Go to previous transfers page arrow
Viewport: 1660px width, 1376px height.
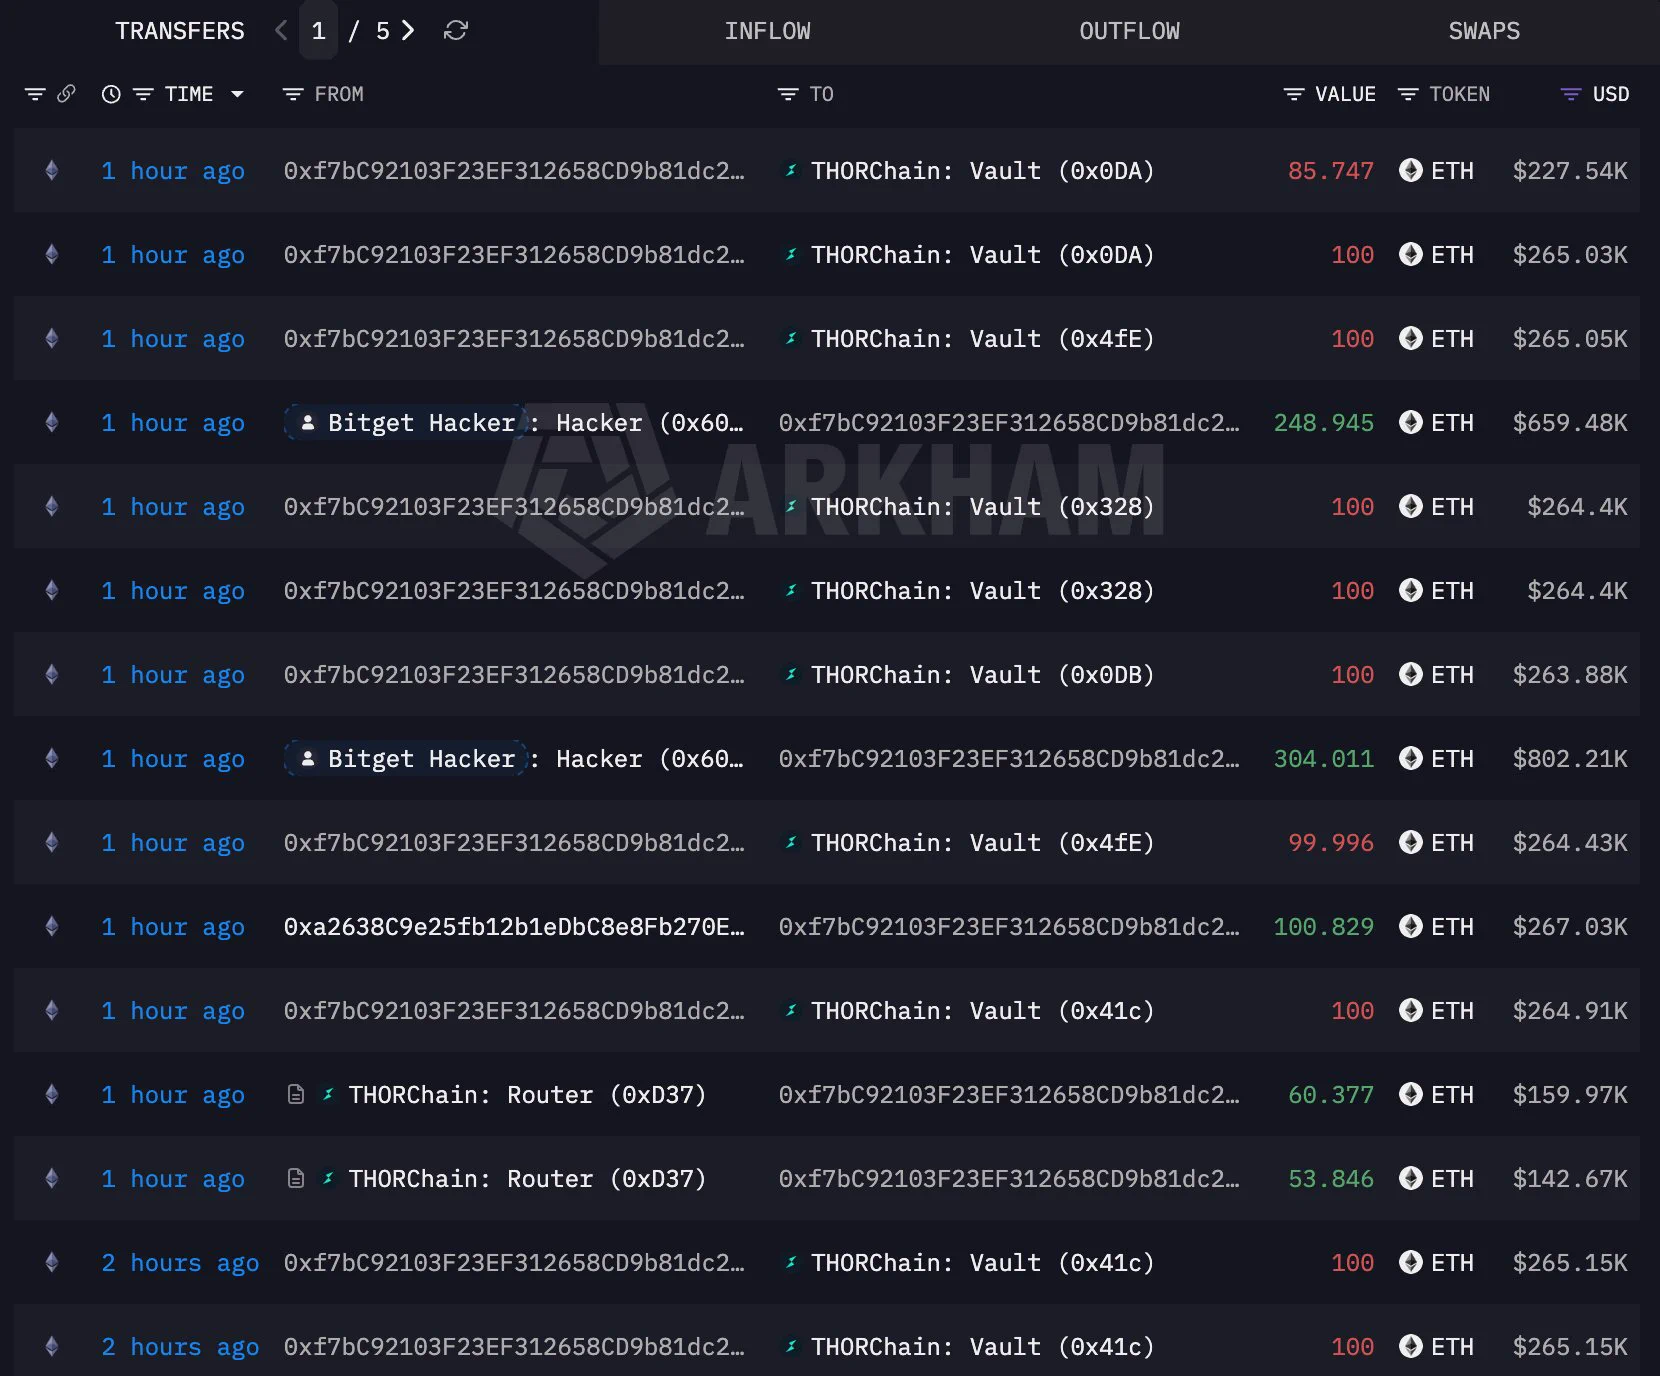pos(281,31)
